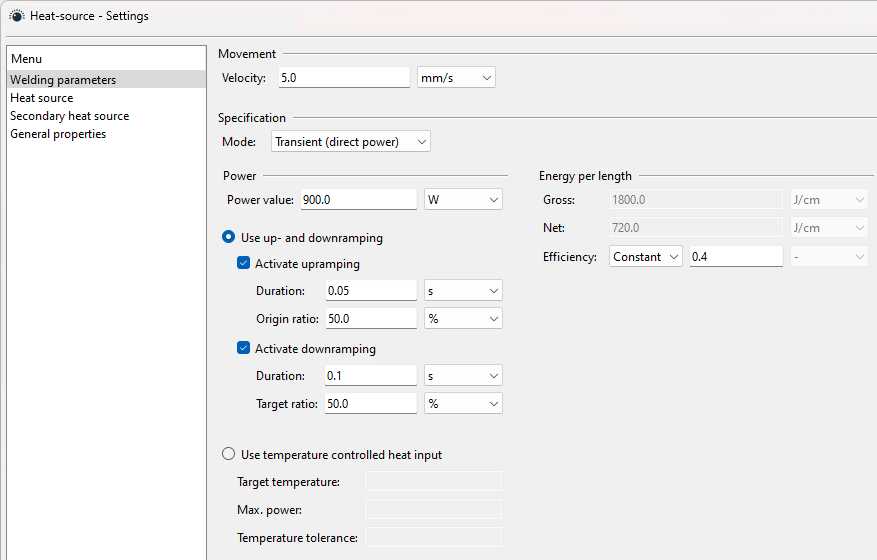Click the Energy per length heading
The height and width of the screenshot is (560, 877).
[x=585, y=176]
